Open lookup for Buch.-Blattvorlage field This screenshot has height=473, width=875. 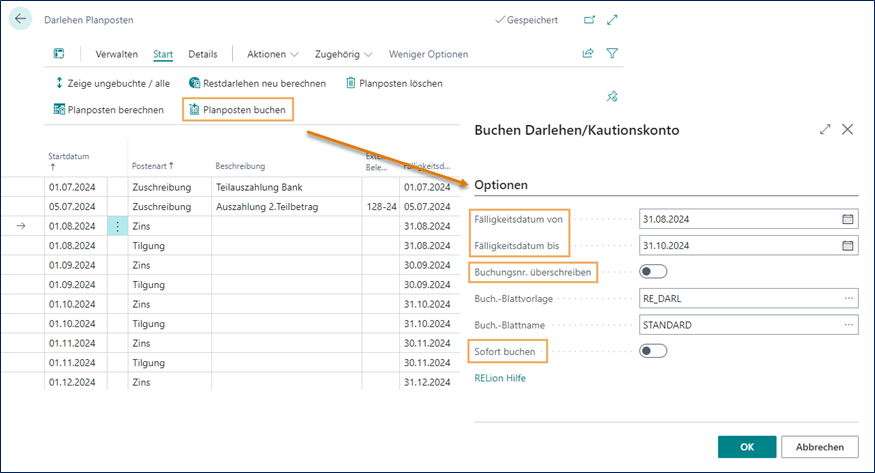(849, 298)
